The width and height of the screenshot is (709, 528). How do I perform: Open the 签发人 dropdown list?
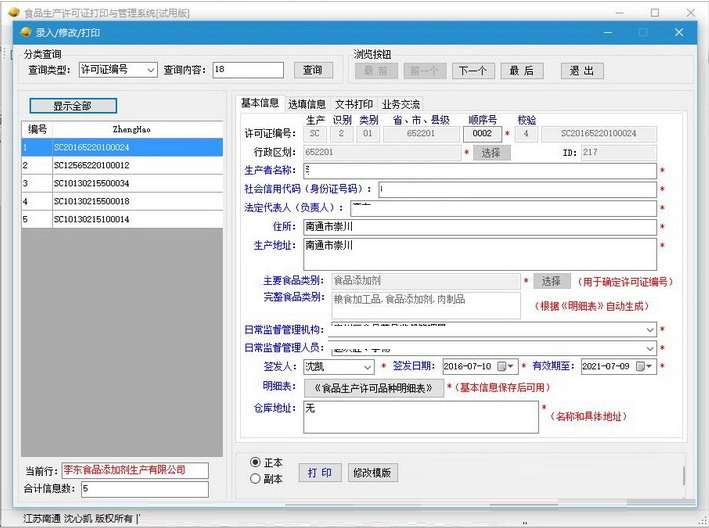368,367
